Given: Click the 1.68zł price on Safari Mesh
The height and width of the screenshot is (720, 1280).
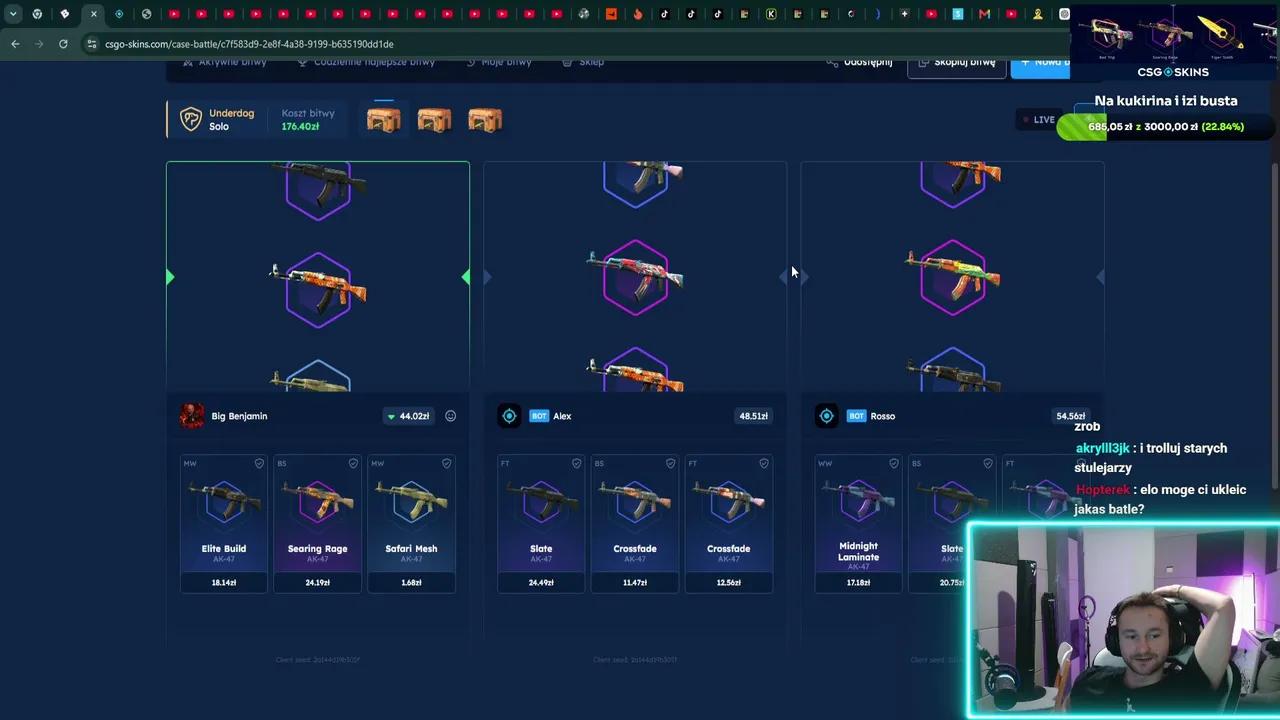Looking at the screenshot, I should pos(411,582).
